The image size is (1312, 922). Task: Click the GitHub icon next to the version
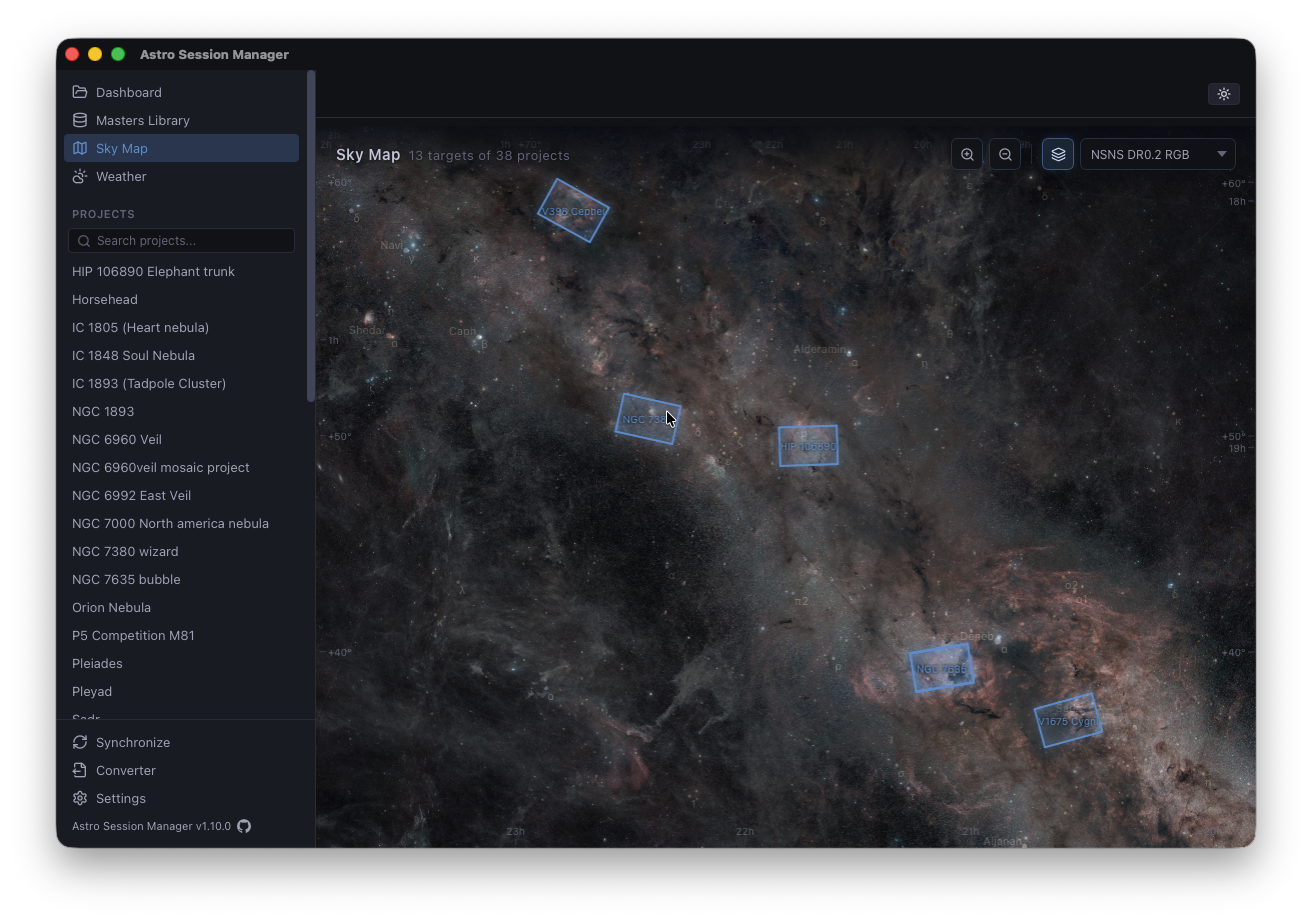244,826
